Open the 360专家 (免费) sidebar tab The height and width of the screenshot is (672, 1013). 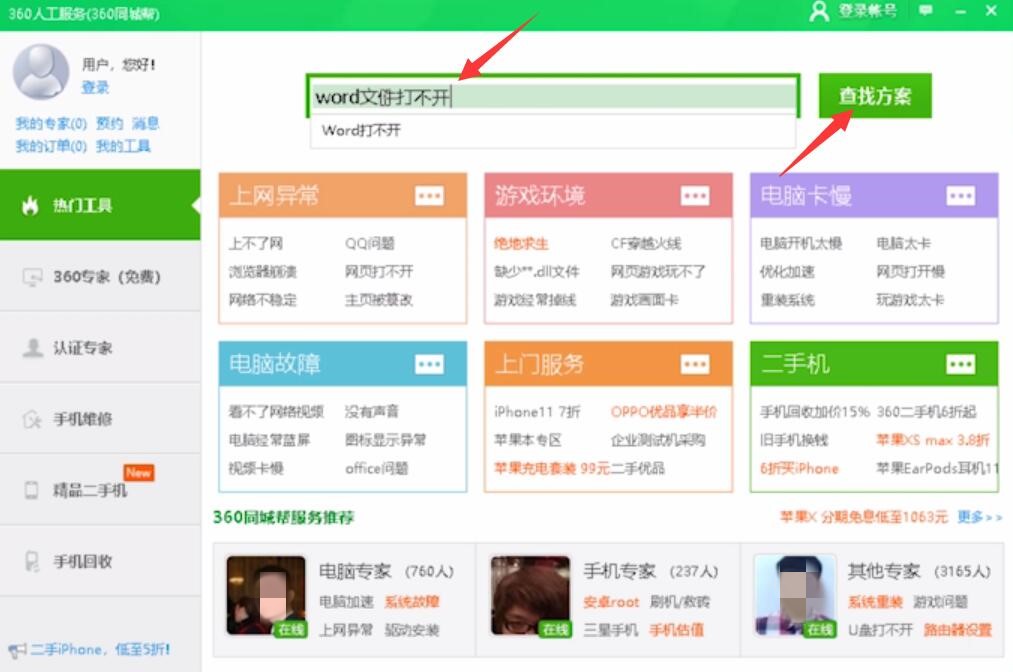pos(100,277)
